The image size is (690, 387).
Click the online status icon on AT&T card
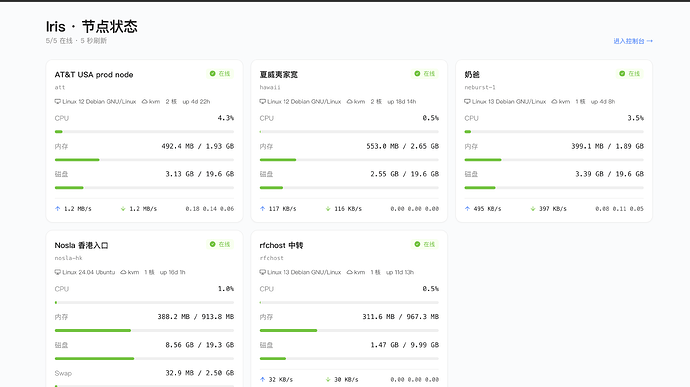coord(213,74)
